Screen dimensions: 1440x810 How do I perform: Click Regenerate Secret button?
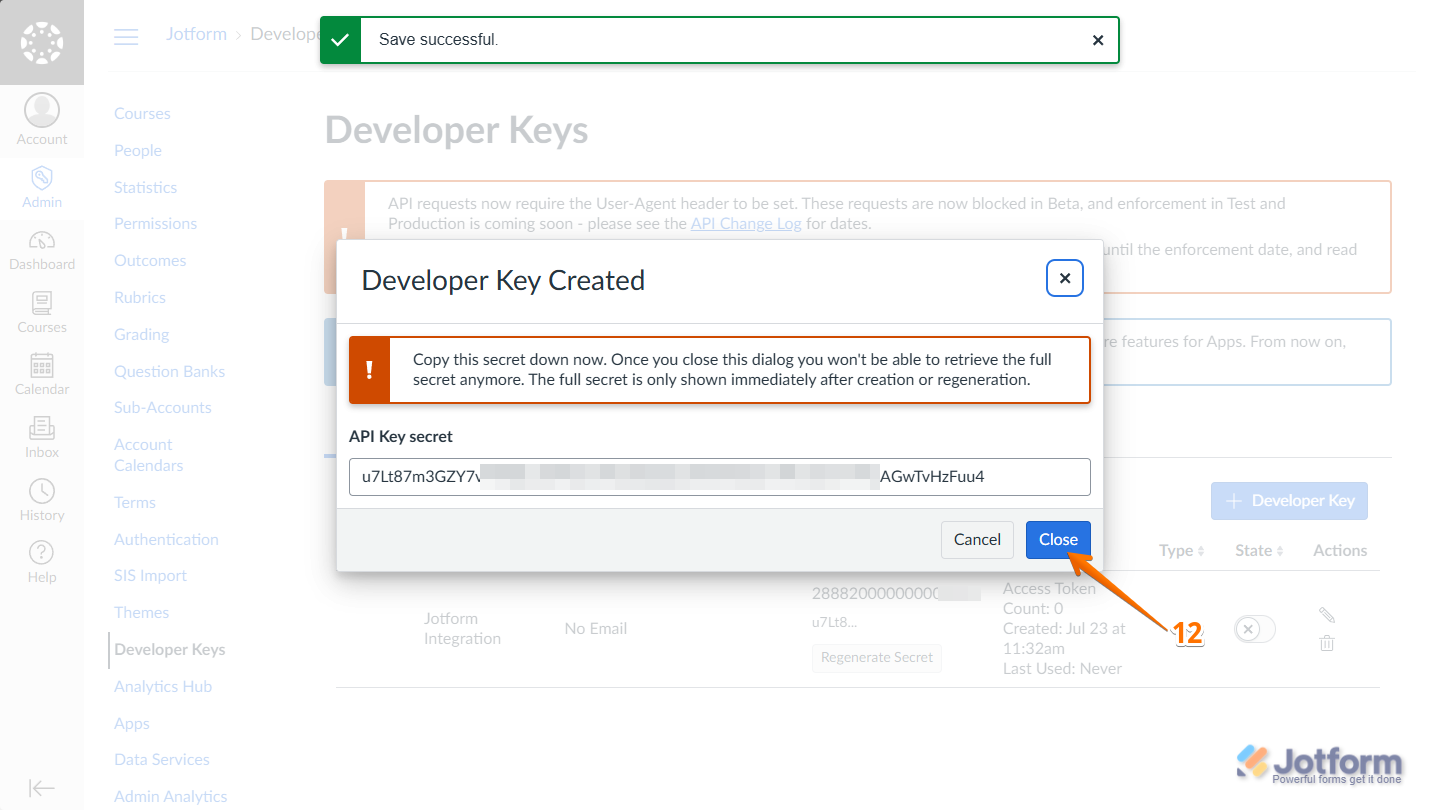(x=877, y=658)
